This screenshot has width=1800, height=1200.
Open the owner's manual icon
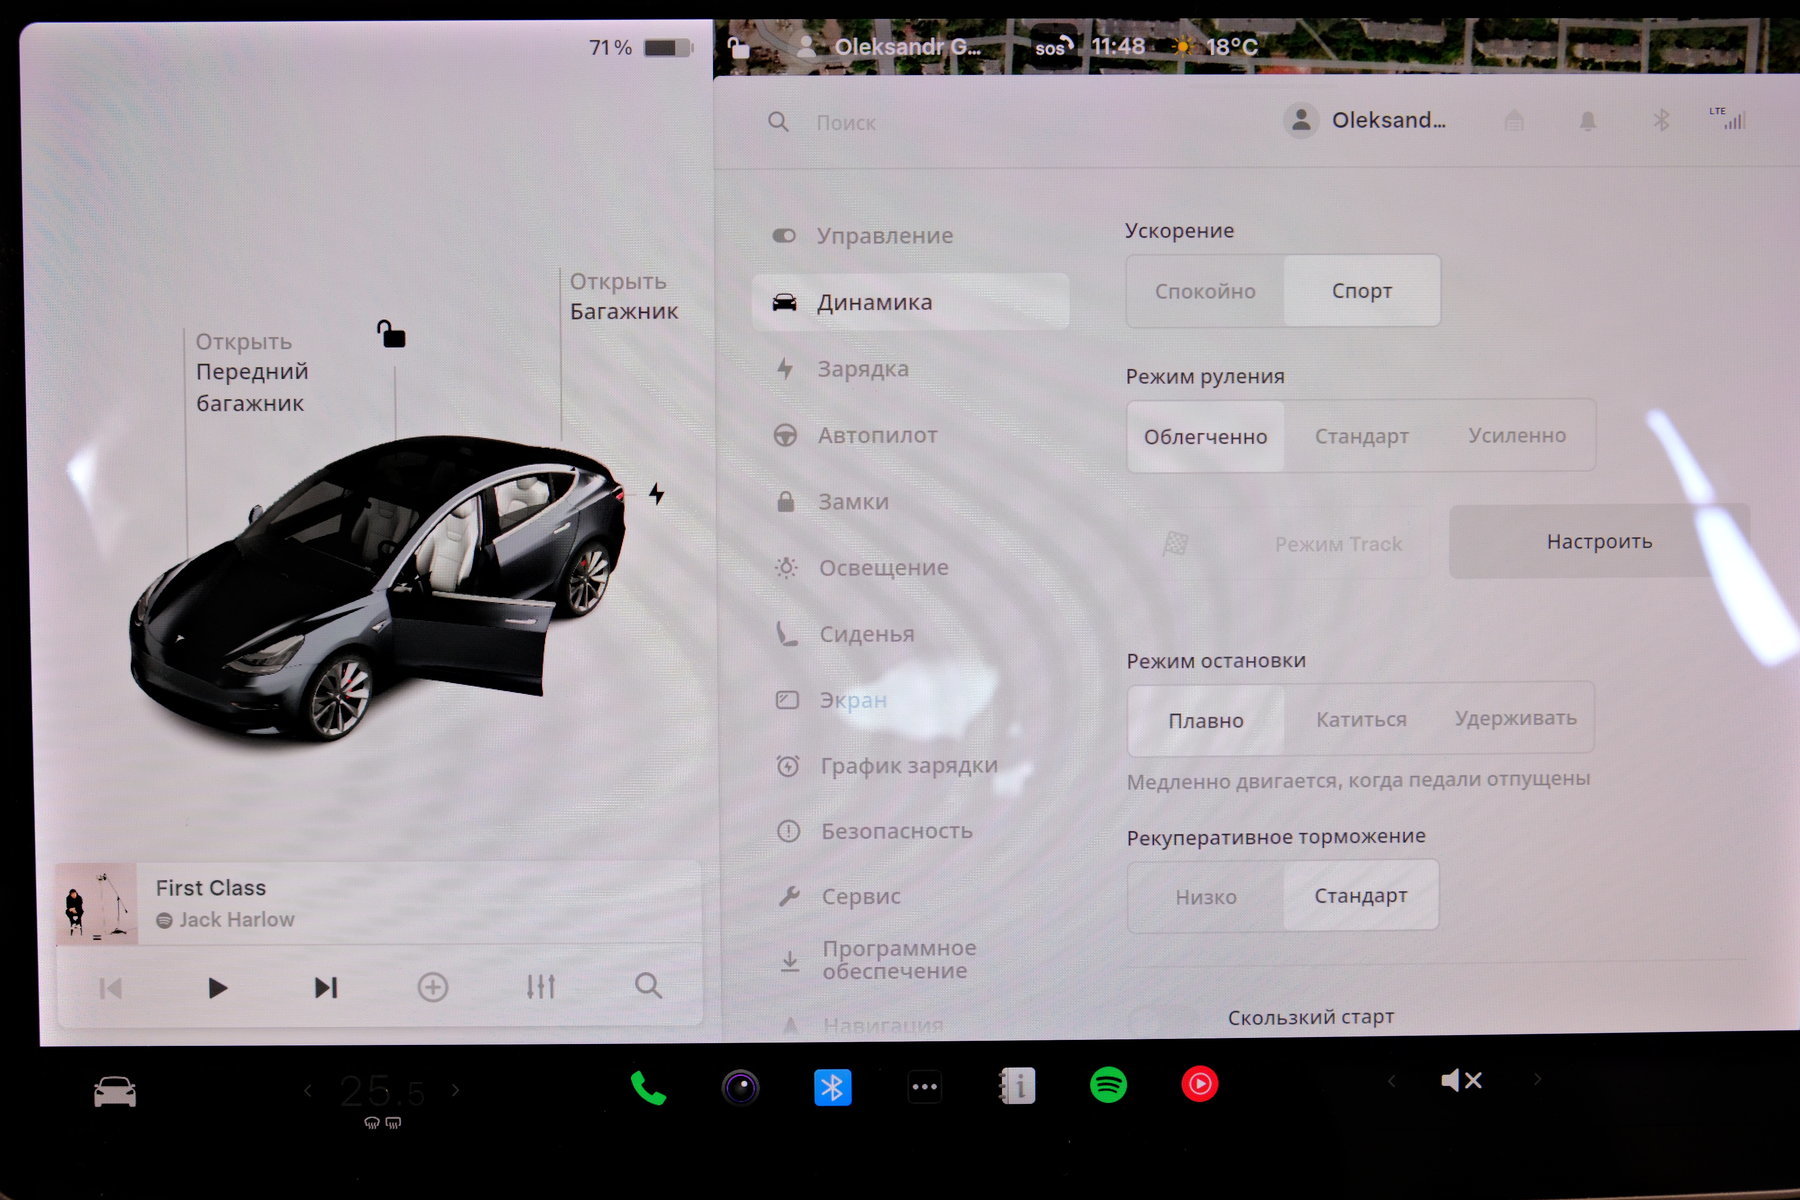coord(1017,1086)
